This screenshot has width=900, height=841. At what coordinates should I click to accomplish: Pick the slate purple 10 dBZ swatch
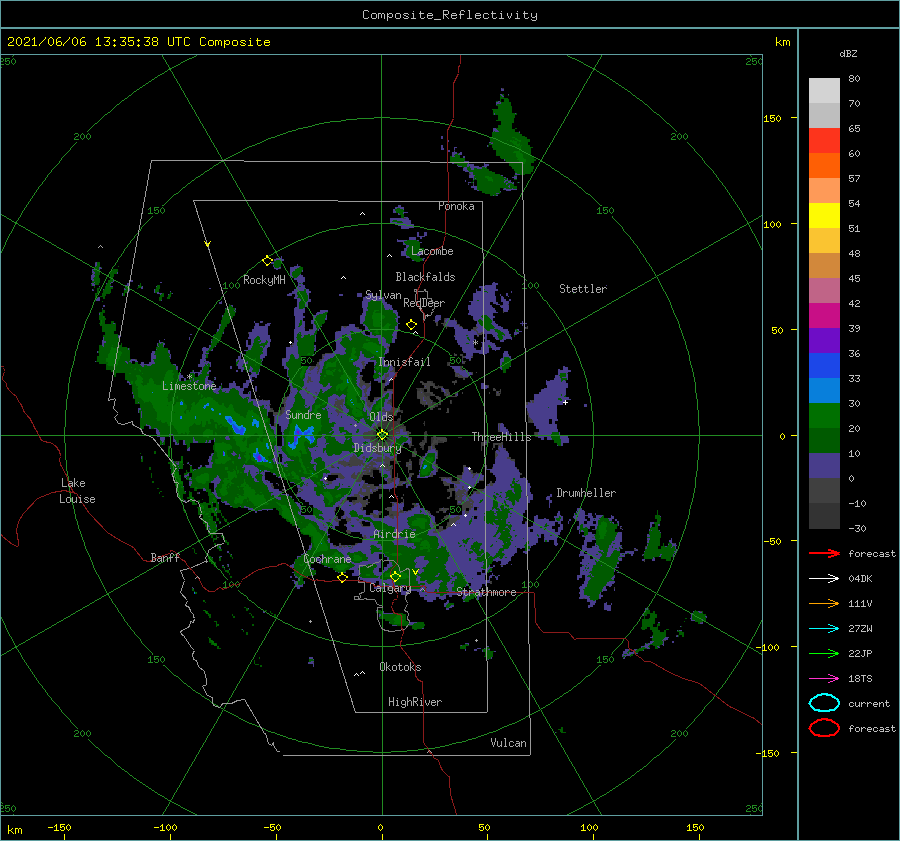(x=824, y=466)
